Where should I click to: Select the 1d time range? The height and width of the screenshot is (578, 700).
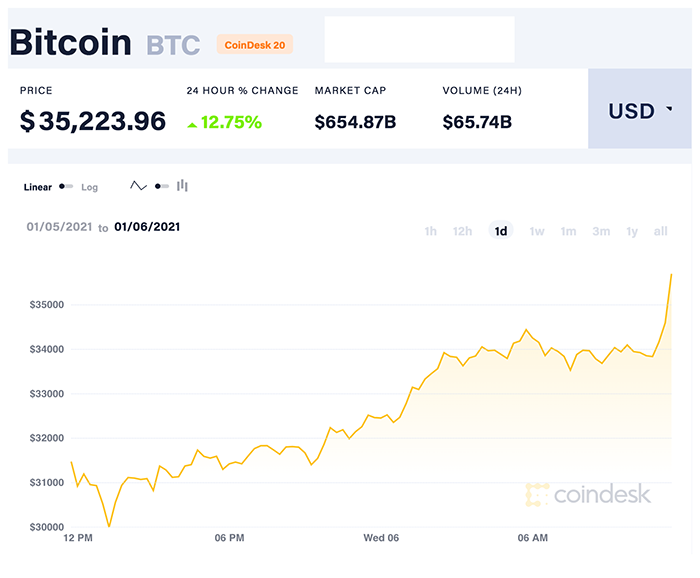(501, 231)
